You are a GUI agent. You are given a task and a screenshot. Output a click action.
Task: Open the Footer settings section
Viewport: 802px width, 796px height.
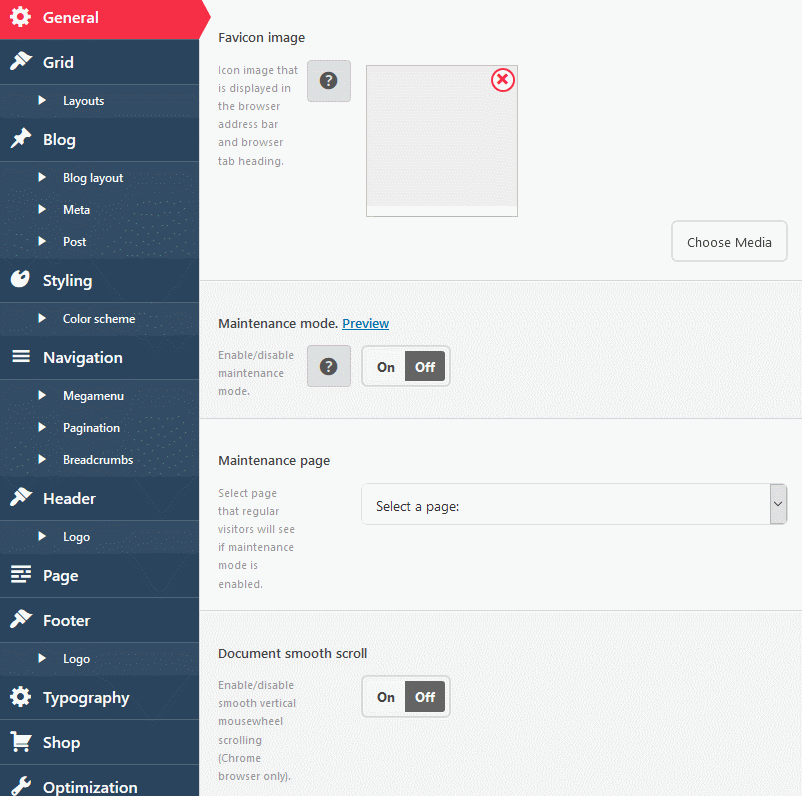(100, 620)
